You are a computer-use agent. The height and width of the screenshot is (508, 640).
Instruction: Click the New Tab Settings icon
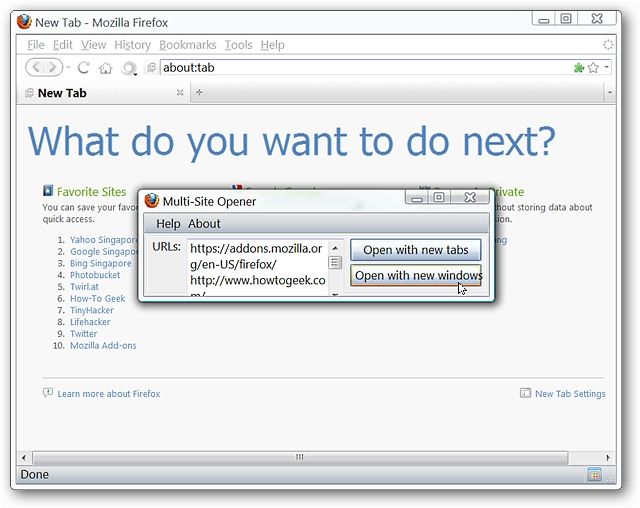click(525, 393)
